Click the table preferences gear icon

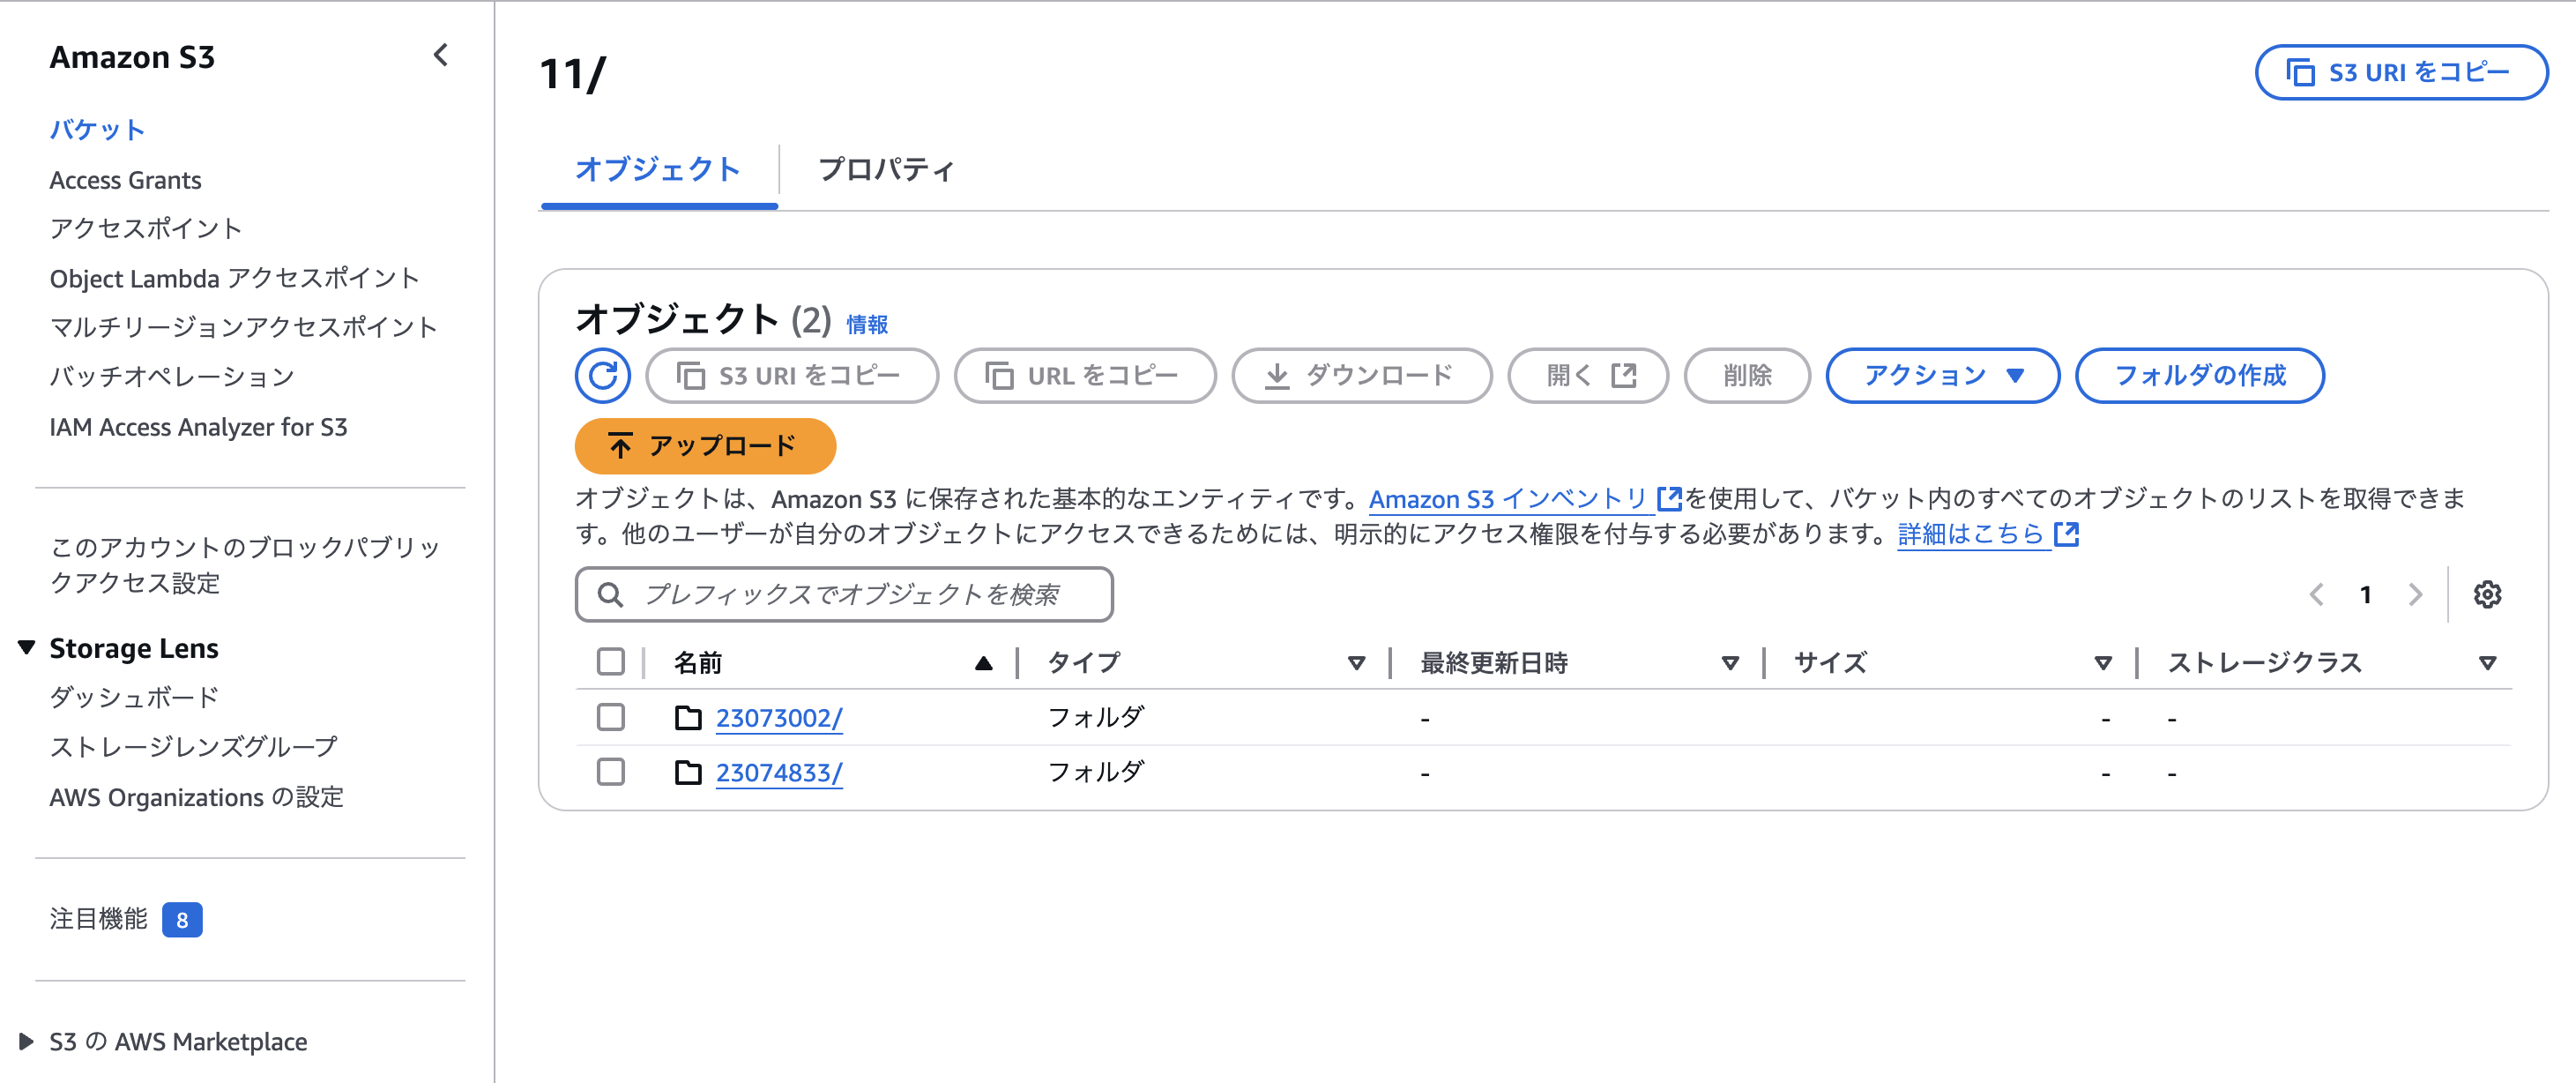click(2487, 594)
